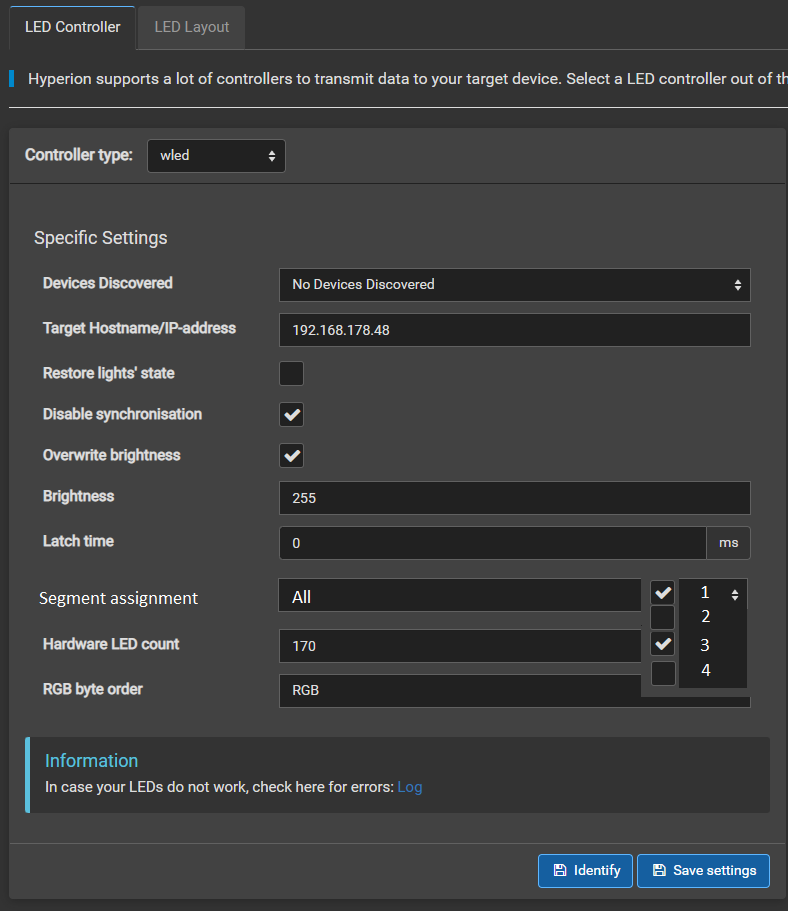
Task: Click the Identify button
Action: point(585,870)
